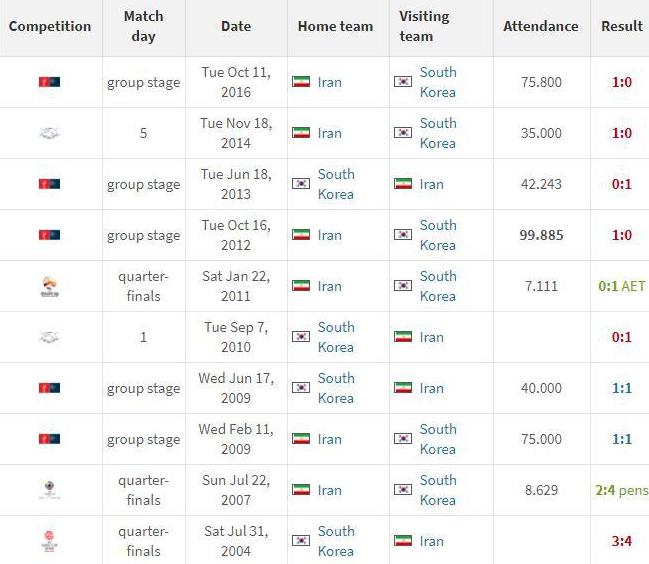Open 1:1 result of Feb 11, 2009 match
The image size is (649, 564).
[622, 439]
